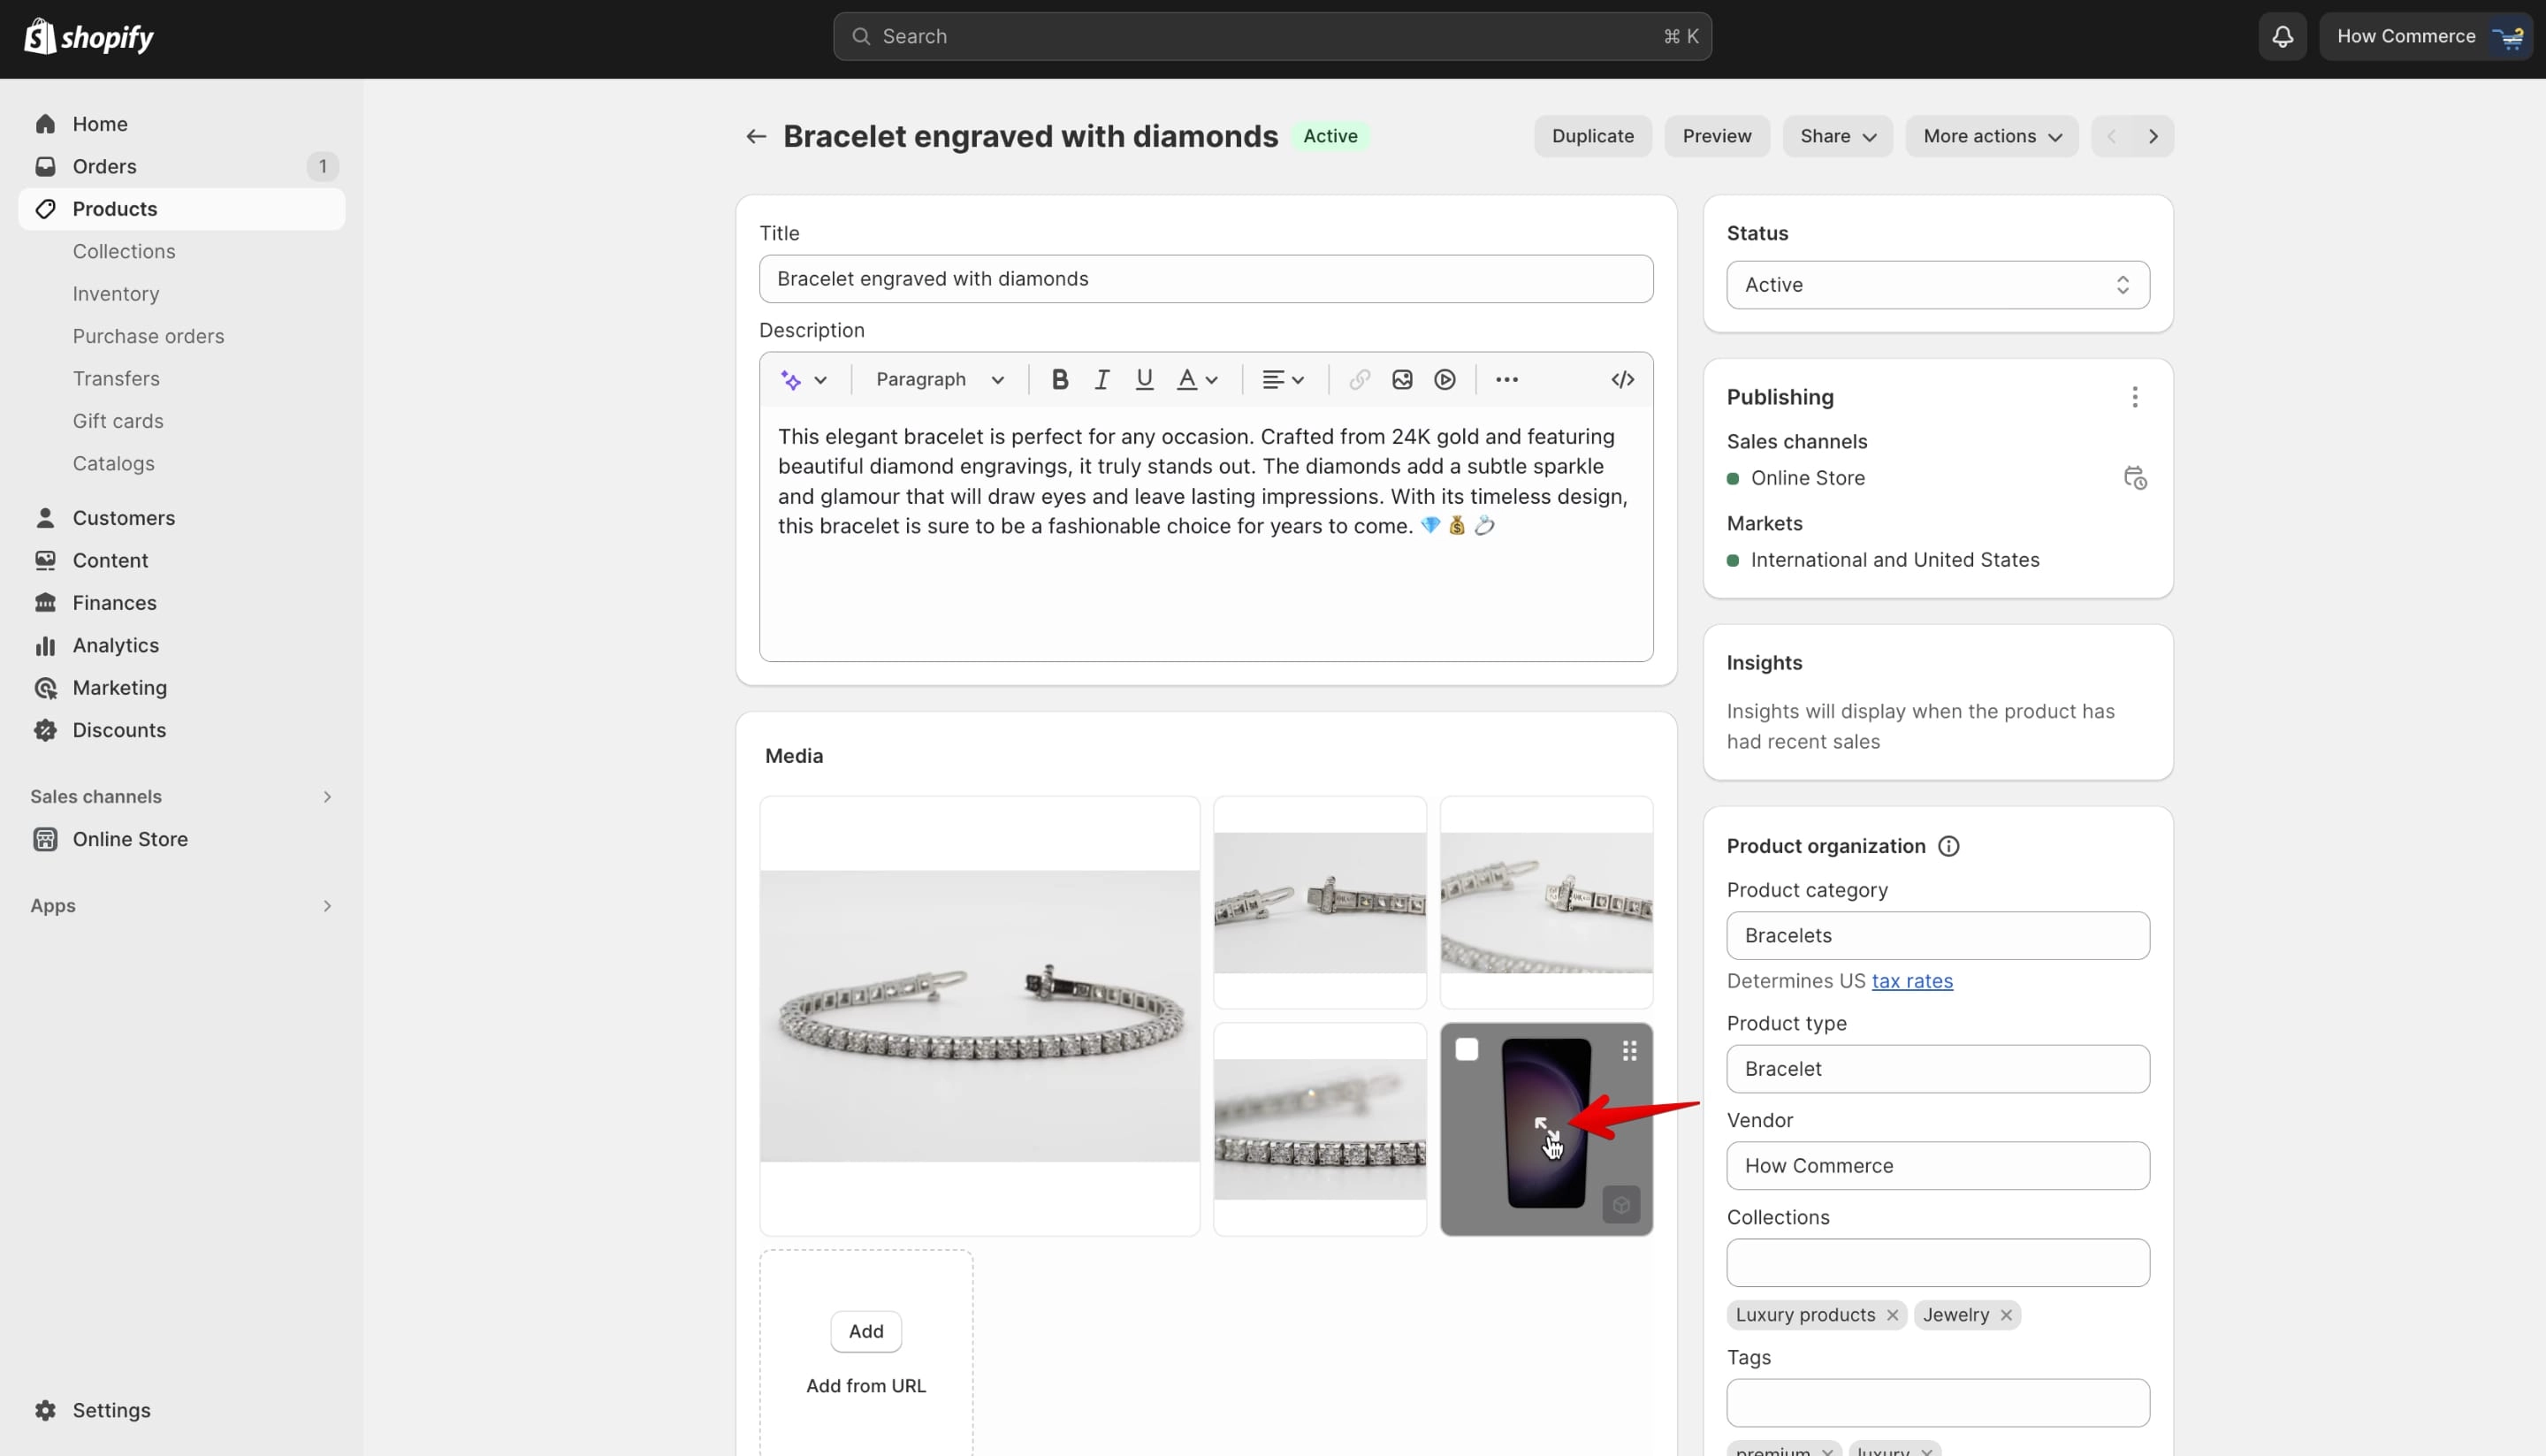The height and width of the screenshot is (1456, 2546).
Task: Select the large main bracelet image
Action: click(x=979, y=1016)
